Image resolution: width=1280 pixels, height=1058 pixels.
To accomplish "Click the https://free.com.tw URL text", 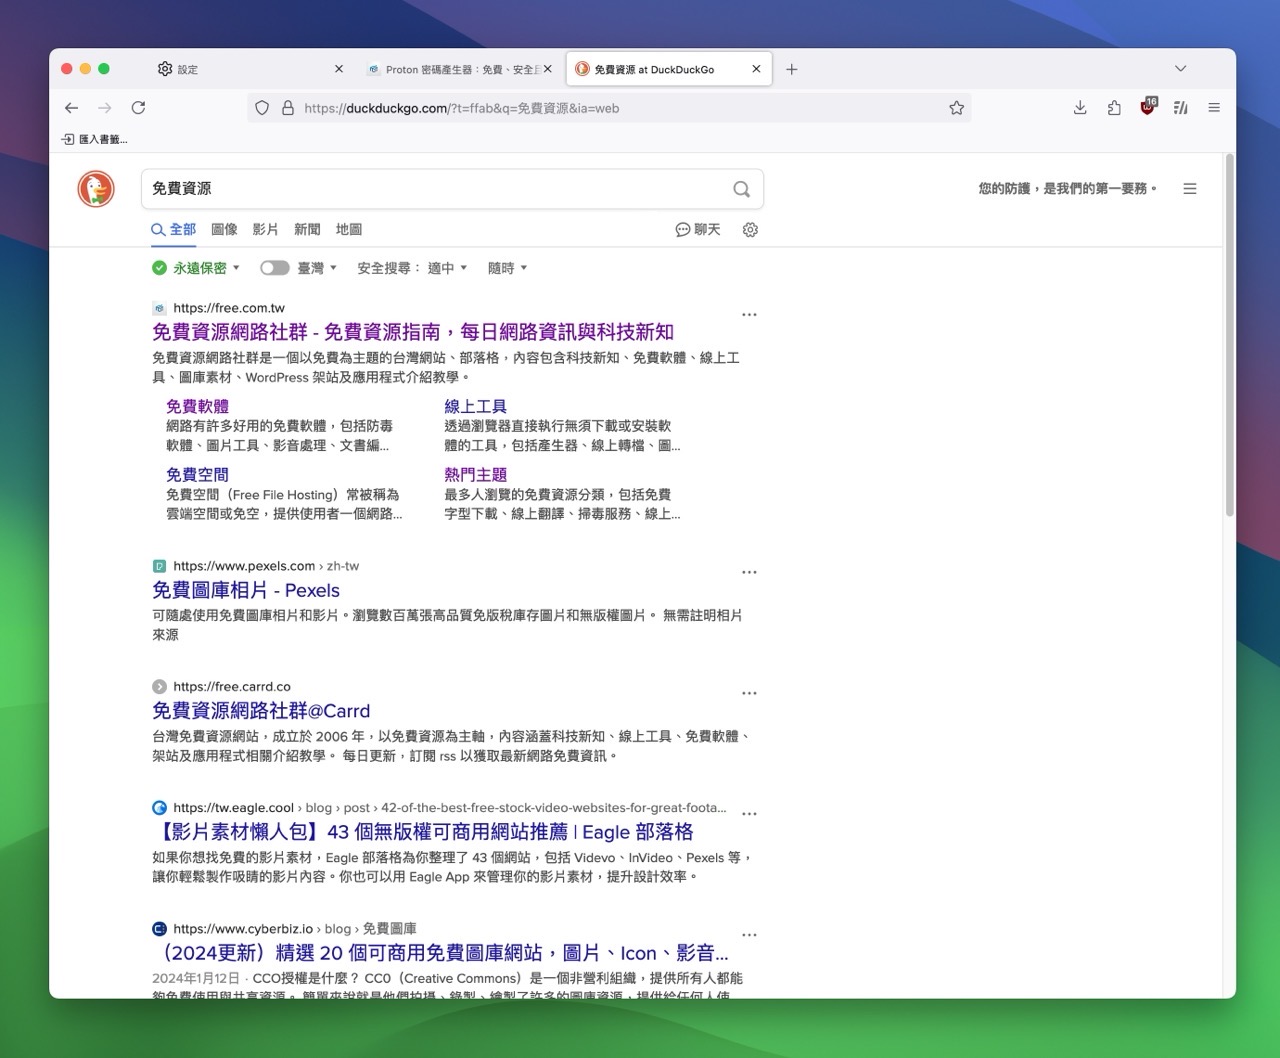I will coord(229,308).
